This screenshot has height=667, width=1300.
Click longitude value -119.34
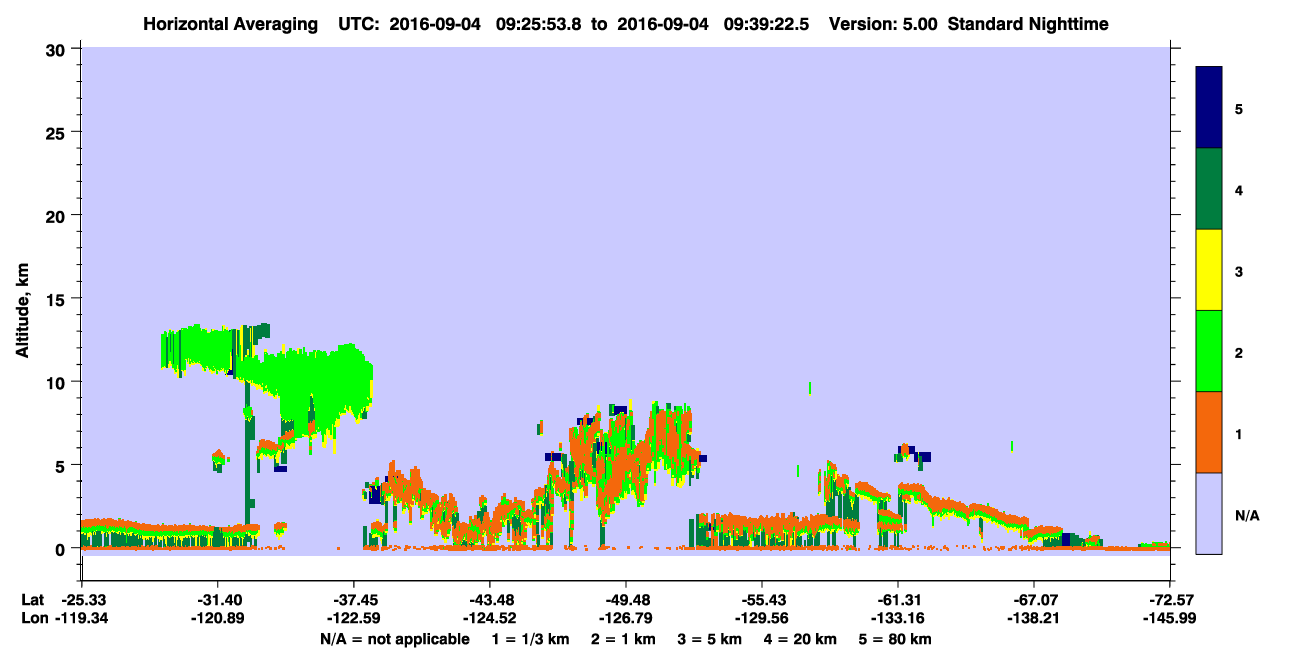pos(81,619)
